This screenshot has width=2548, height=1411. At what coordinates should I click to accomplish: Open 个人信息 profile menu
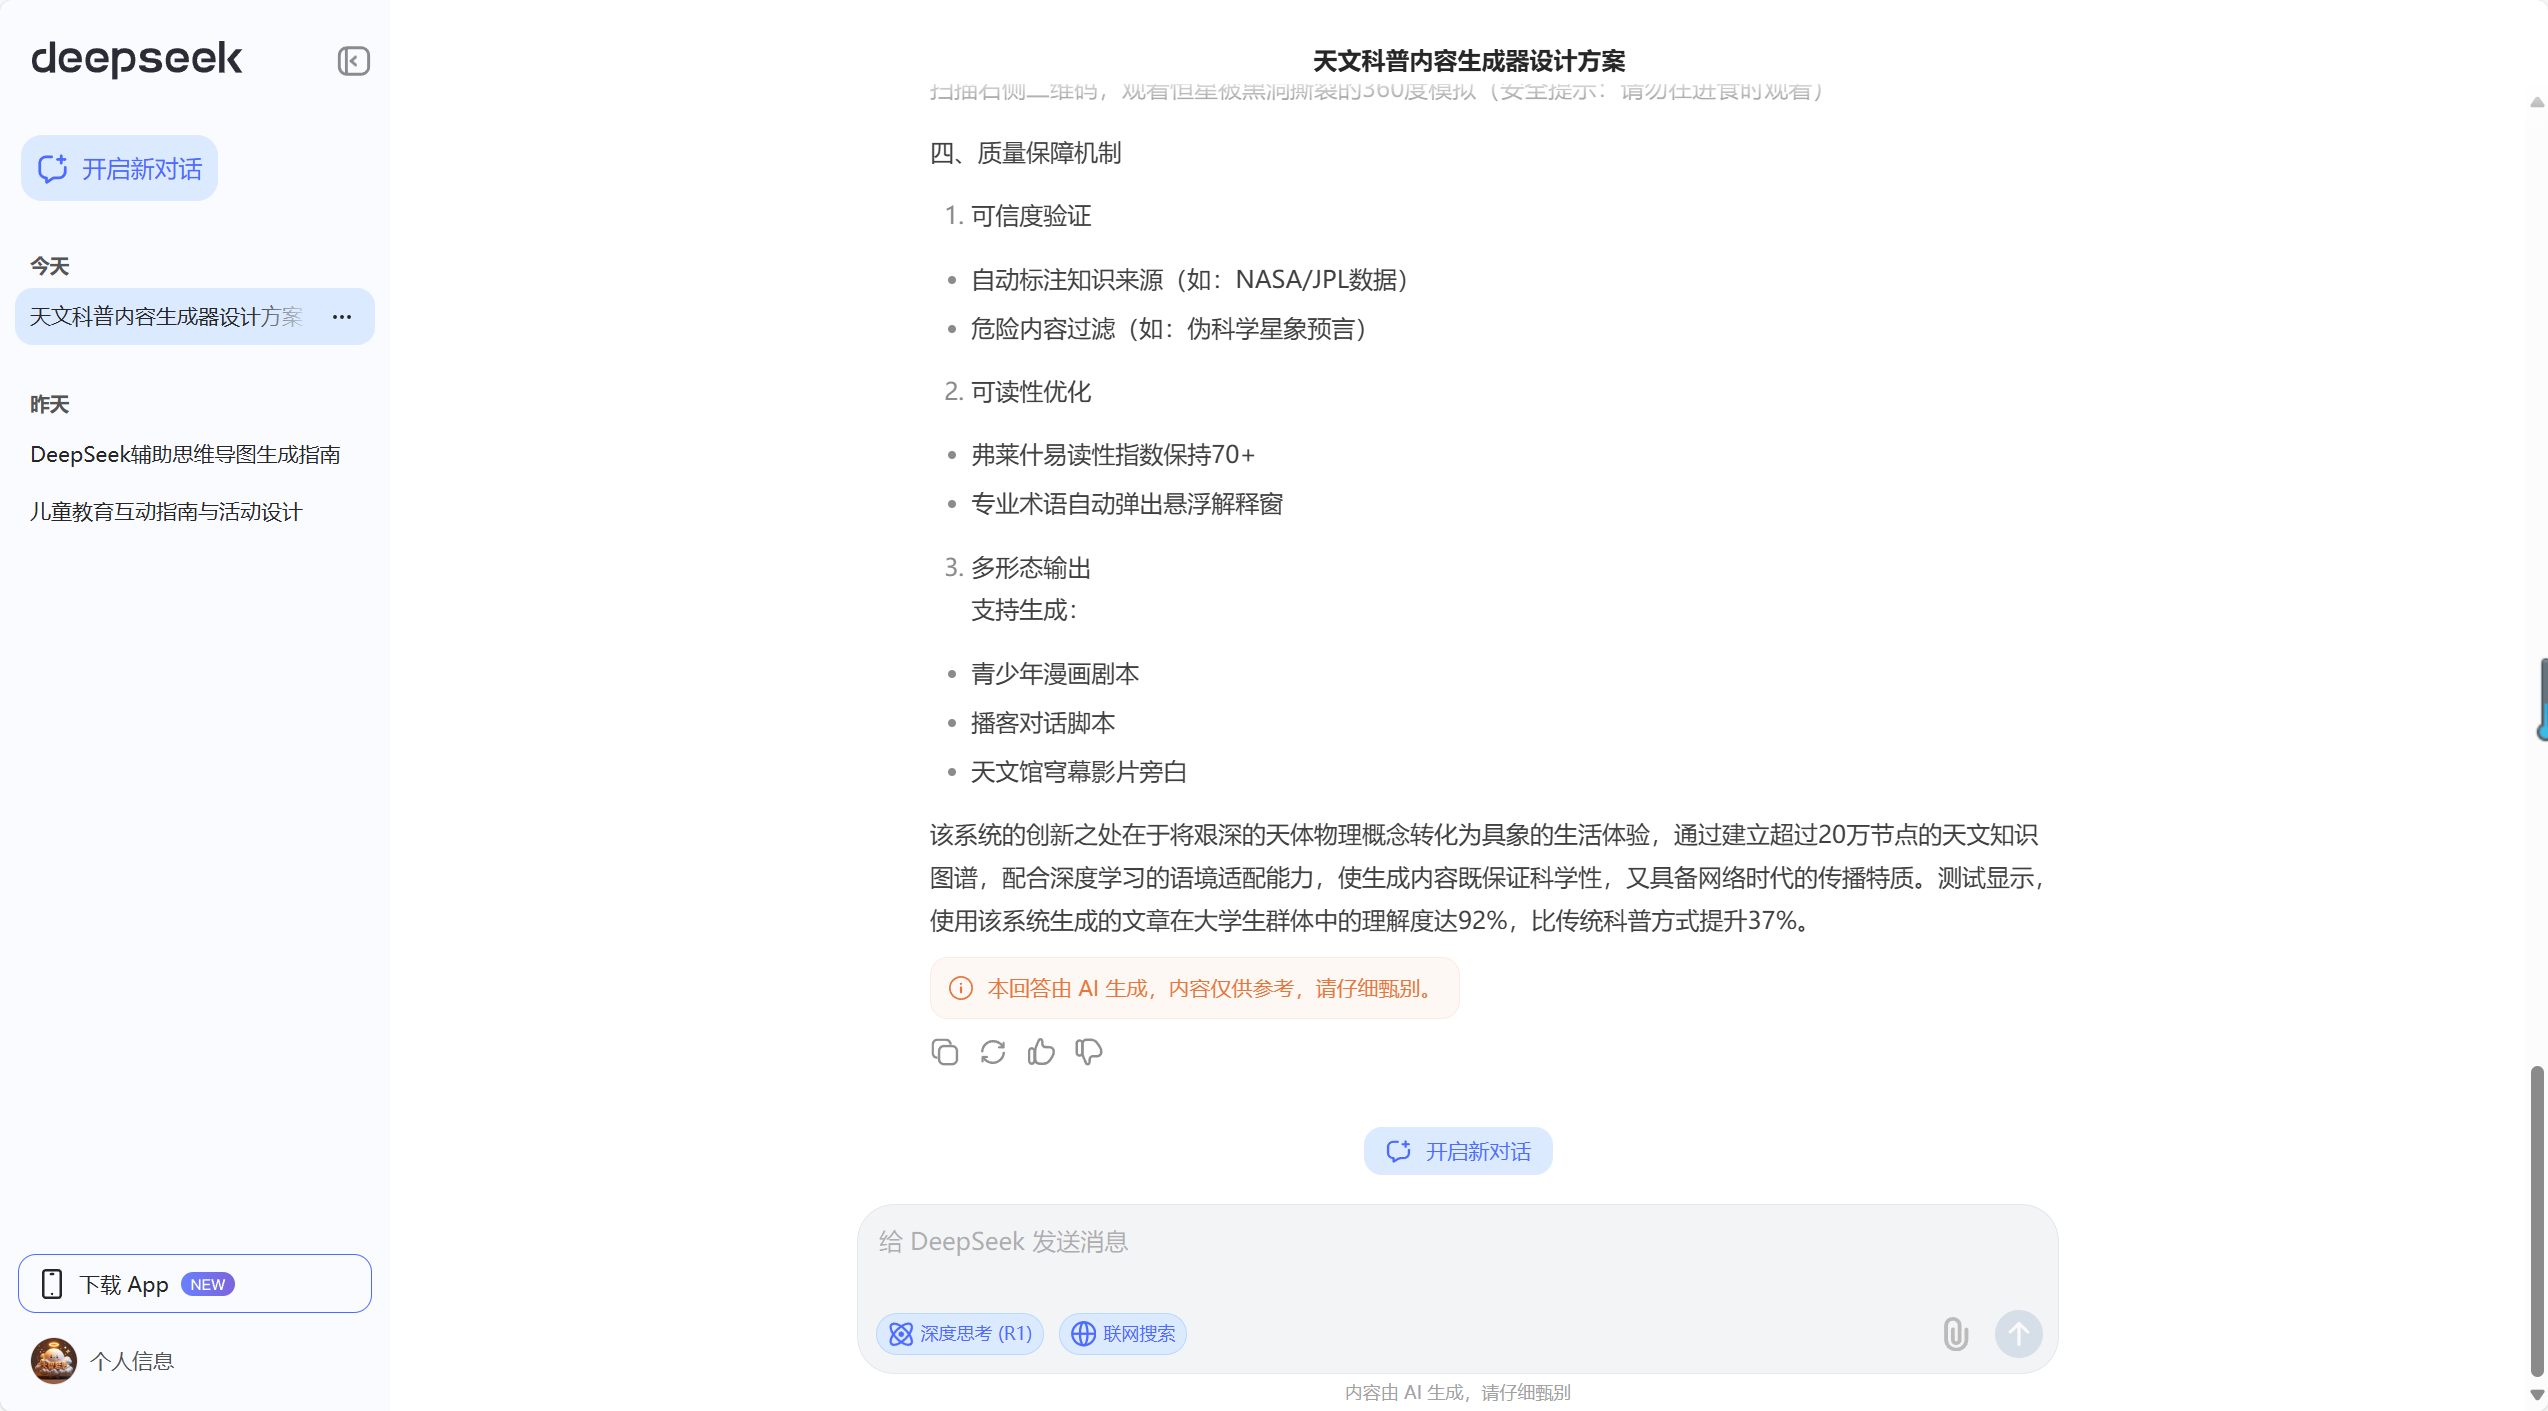coord(132,1361)
